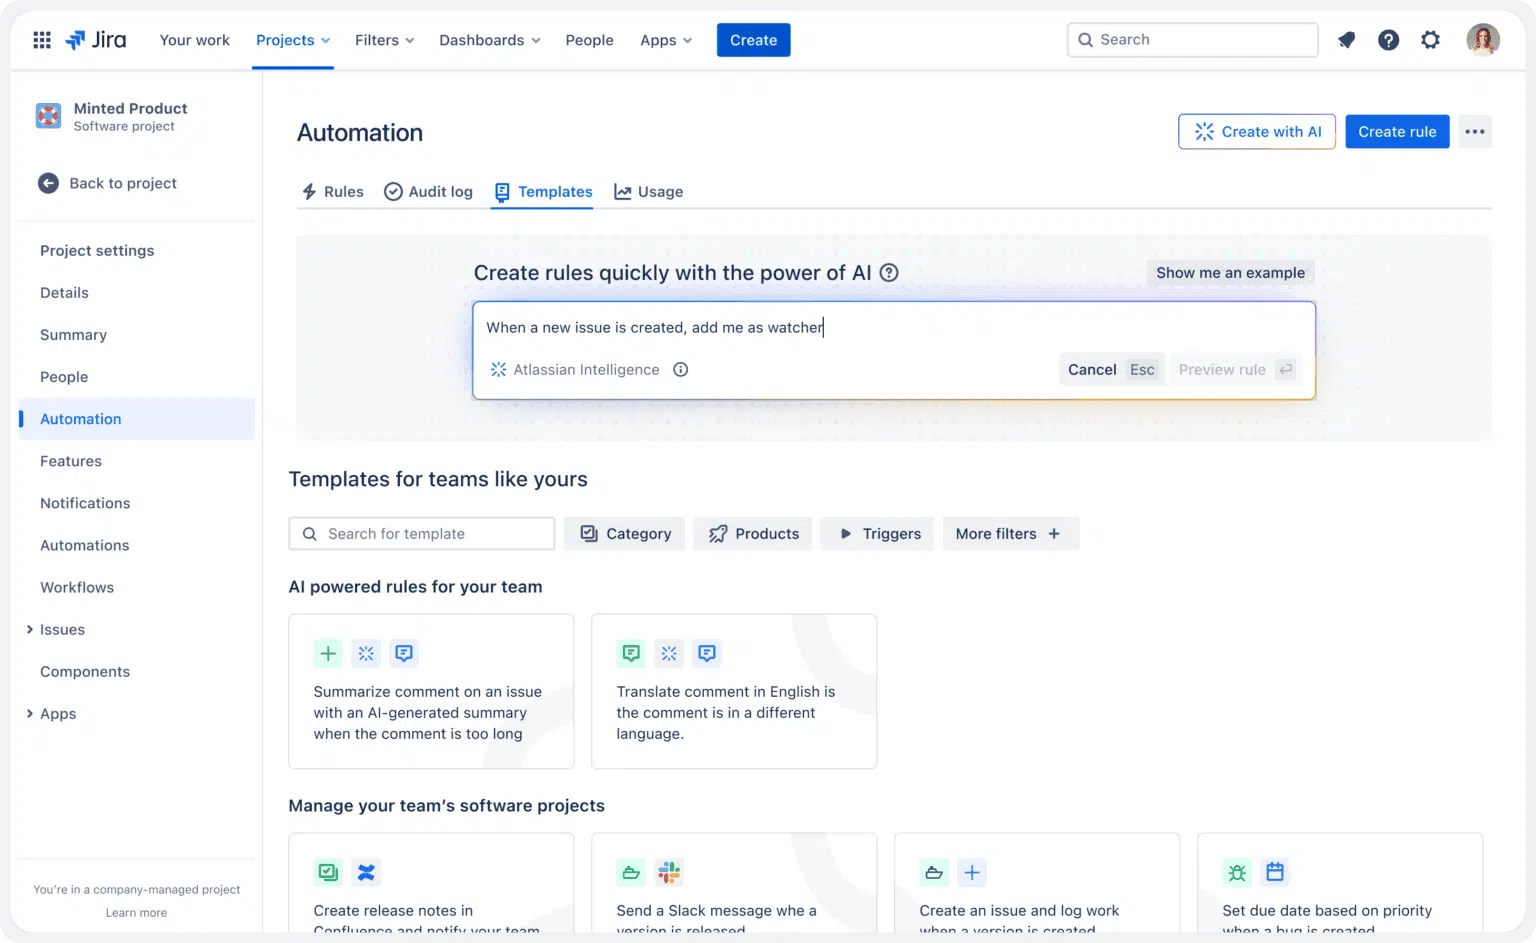Image resolution: width=1536 pixels, height=943 pixels.
Task: Cancel the AI rule prompt
Action: click(x=1111, y=370)
